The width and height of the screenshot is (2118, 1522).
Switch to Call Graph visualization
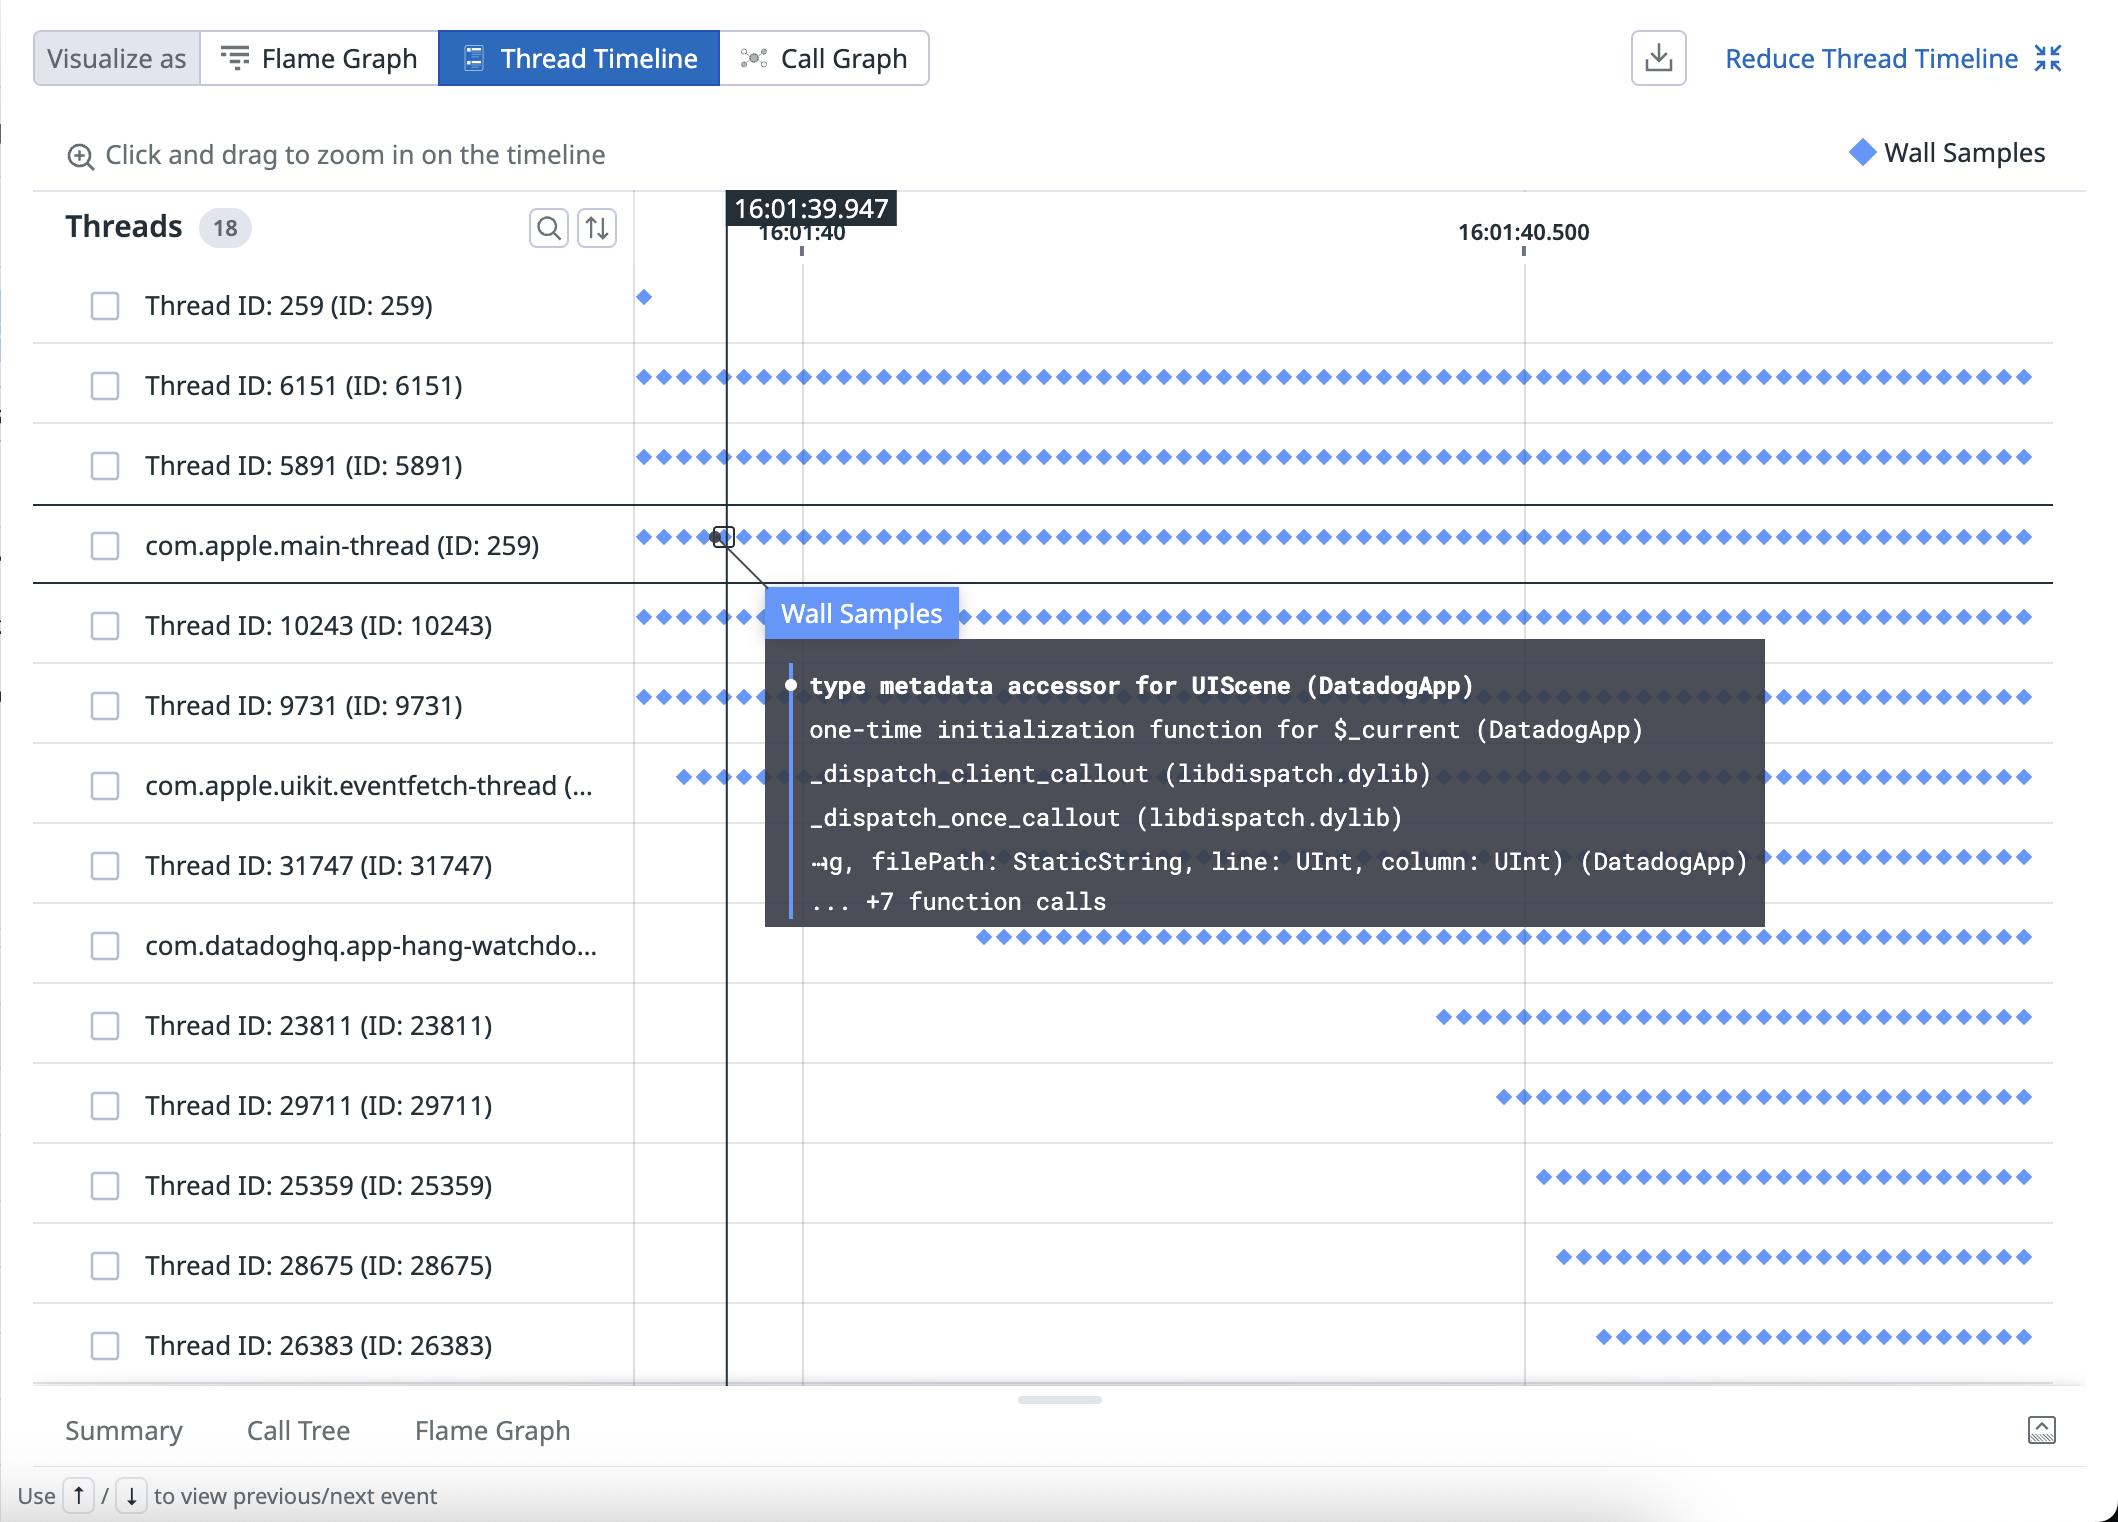tap(824, 58)
